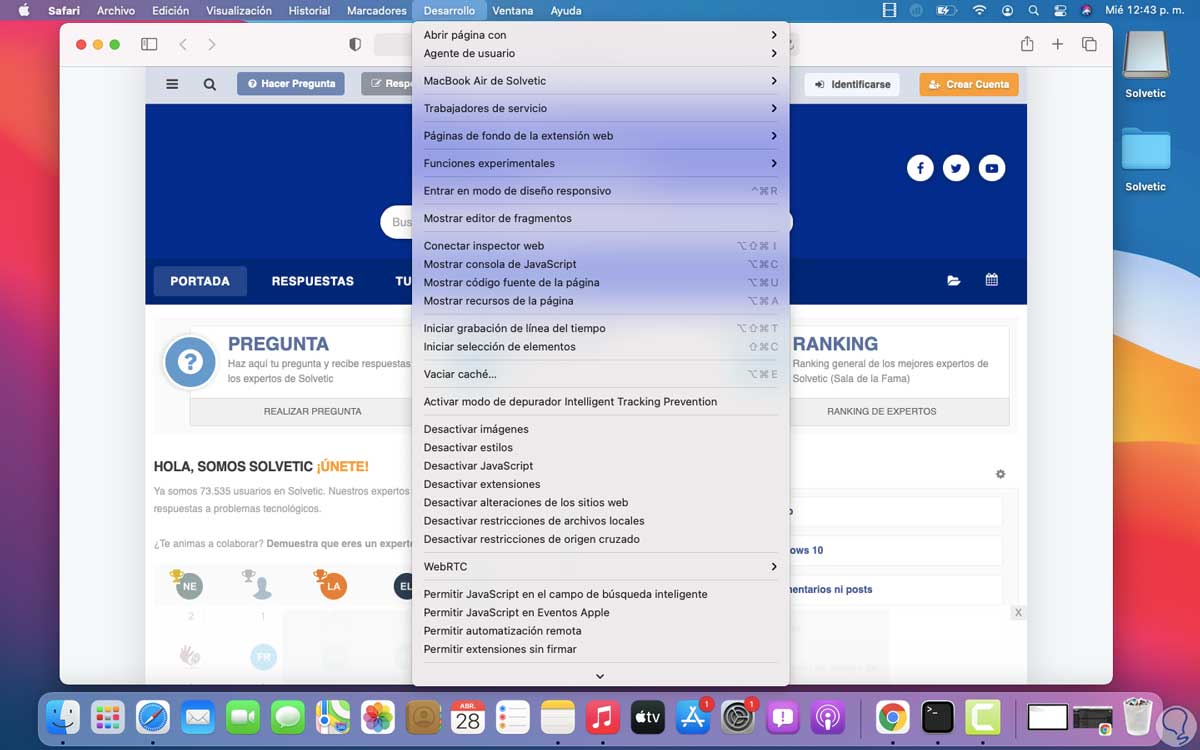The image size is (1200, 750).
Task: Click the REALIZAR PREGUNTA button
Action: pos(312,411)
